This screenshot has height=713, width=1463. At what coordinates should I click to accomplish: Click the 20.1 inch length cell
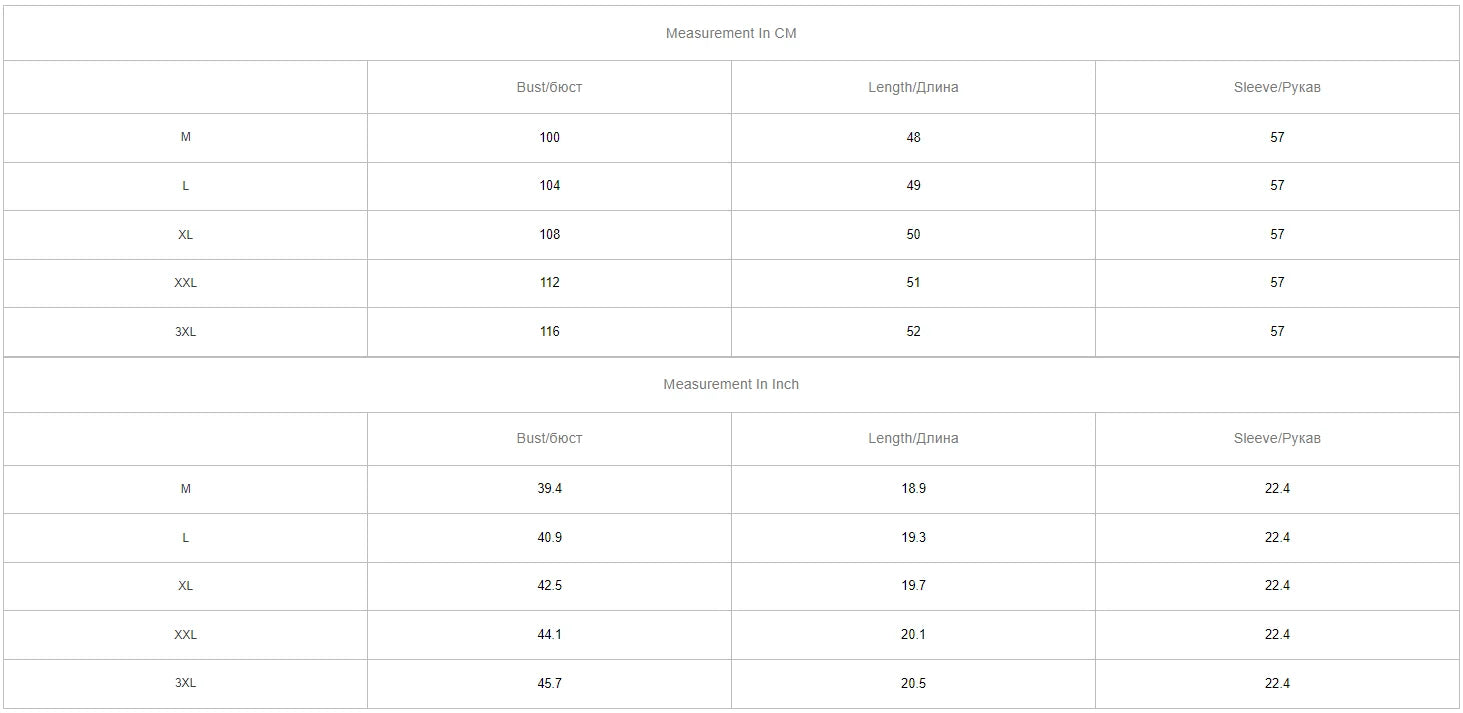click(913, 634)
